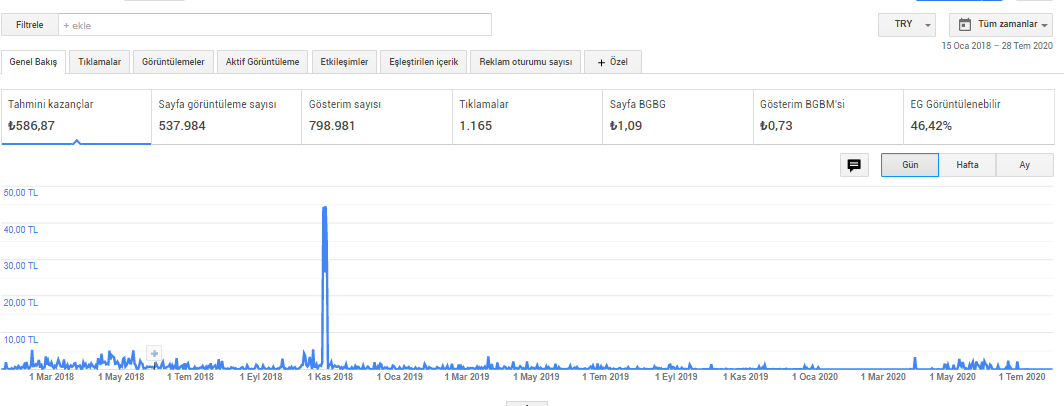
Task: Select the Sayfa görüntüleme sayısı metric card
Action: pos(226,116)
